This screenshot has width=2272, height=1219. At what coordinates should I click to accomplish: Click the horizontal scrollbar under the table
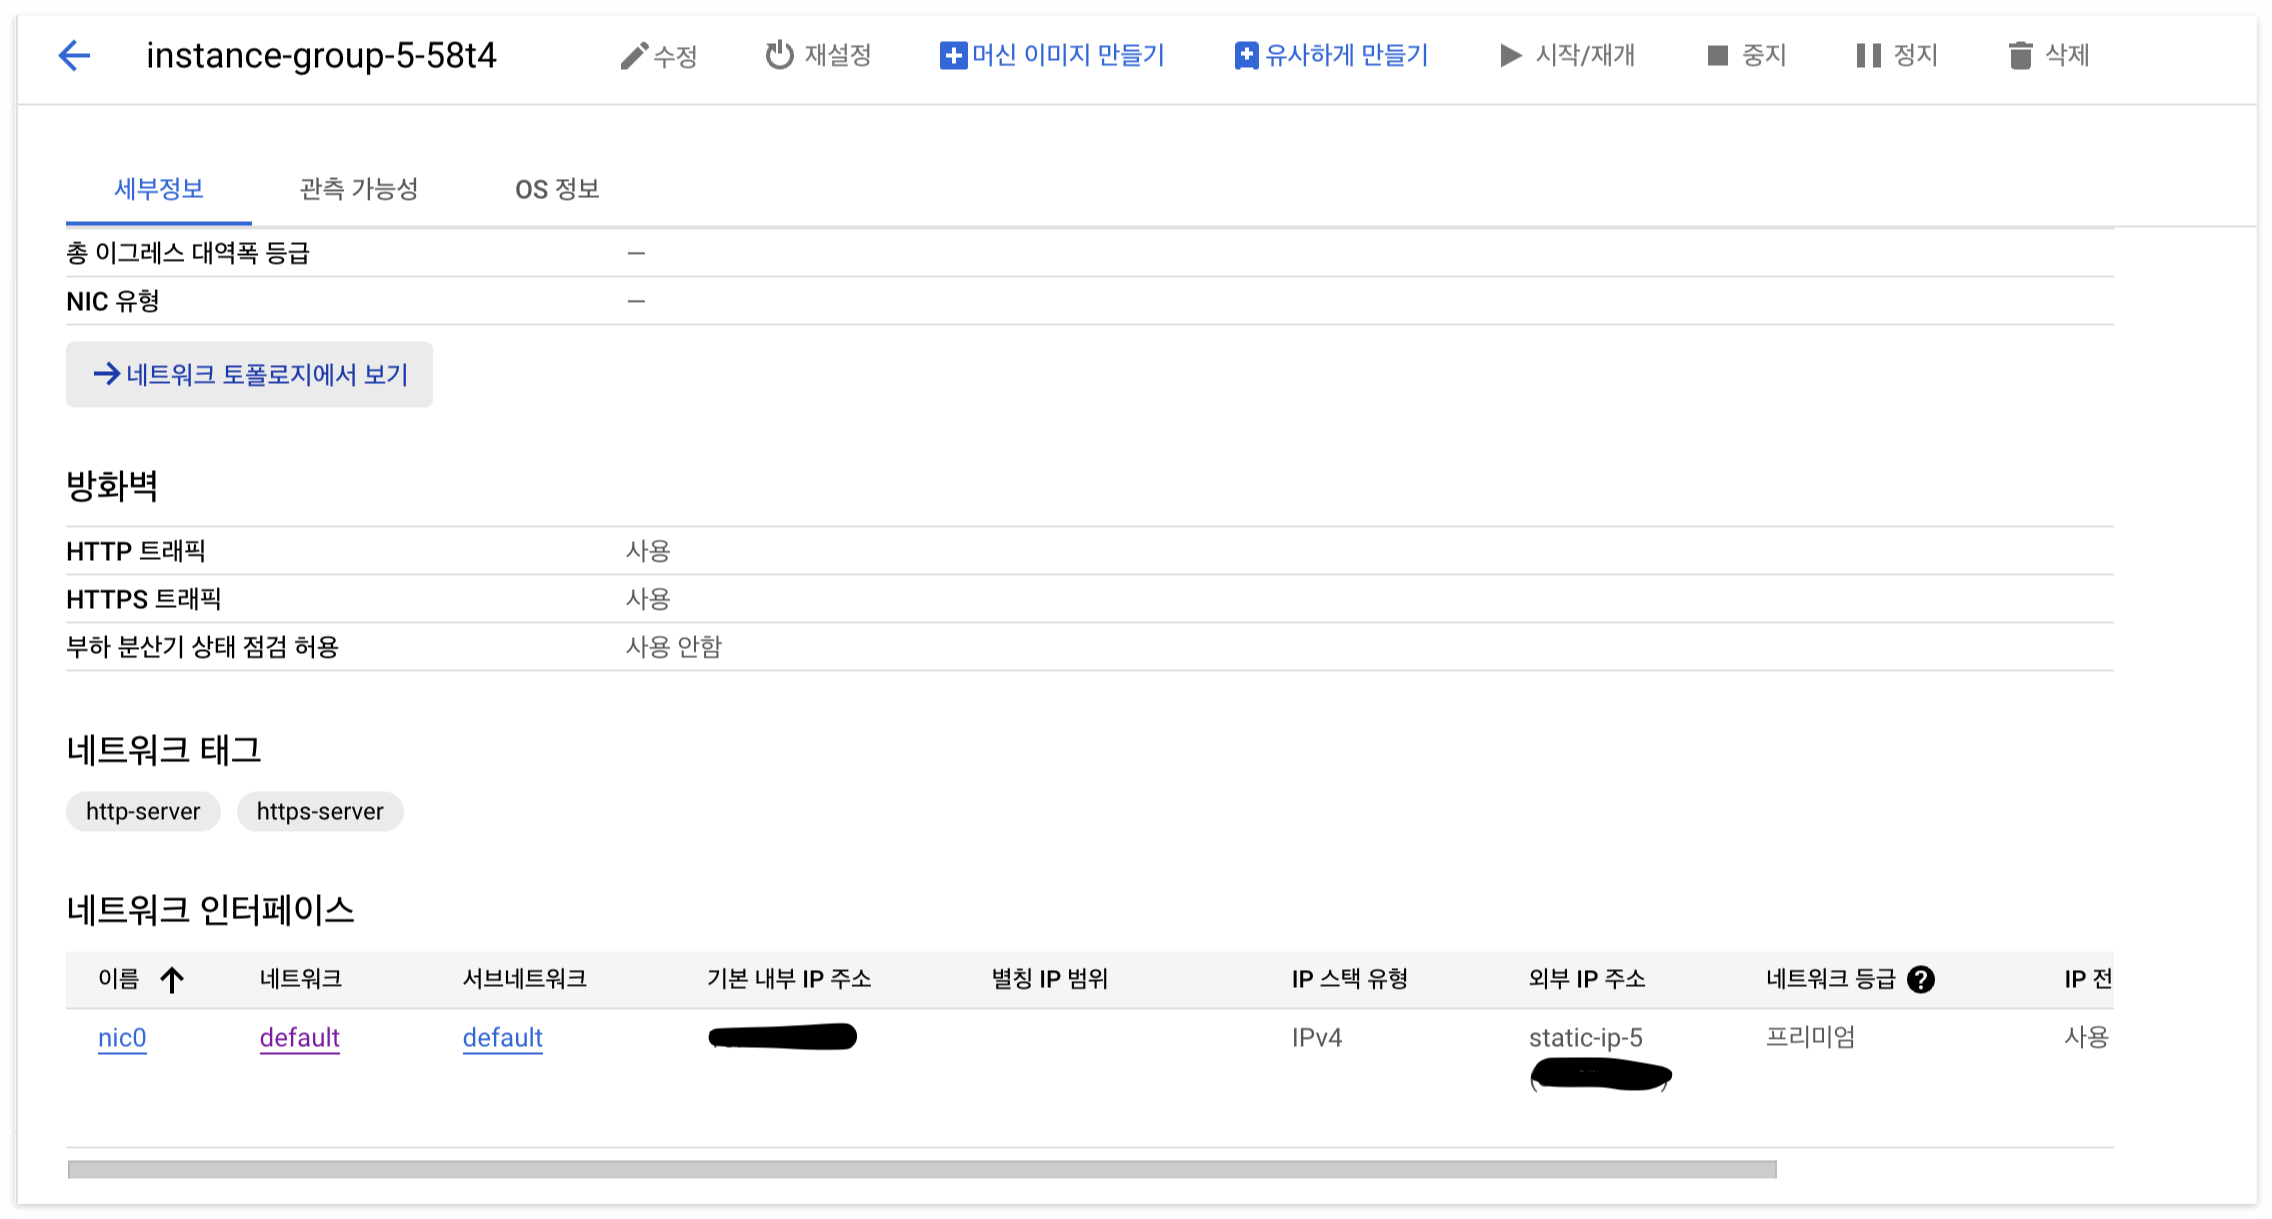(x=920, y=1169)
